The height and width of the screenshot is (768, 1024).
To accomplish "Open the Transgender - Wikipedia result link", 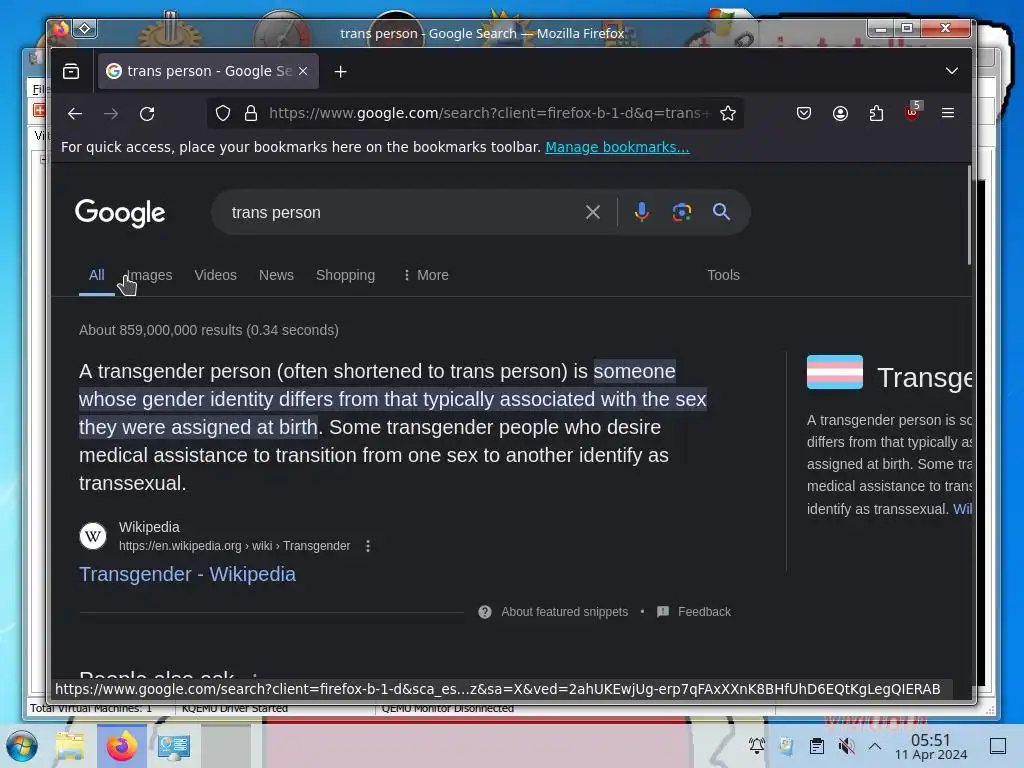I will 187,574.
